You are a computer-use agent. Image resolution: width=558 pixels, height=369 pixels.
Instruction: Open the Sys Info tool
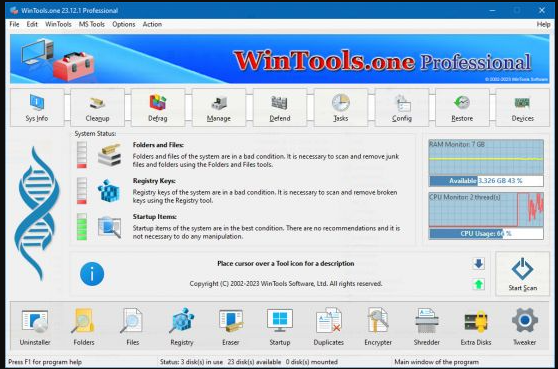tap(37, 107)
